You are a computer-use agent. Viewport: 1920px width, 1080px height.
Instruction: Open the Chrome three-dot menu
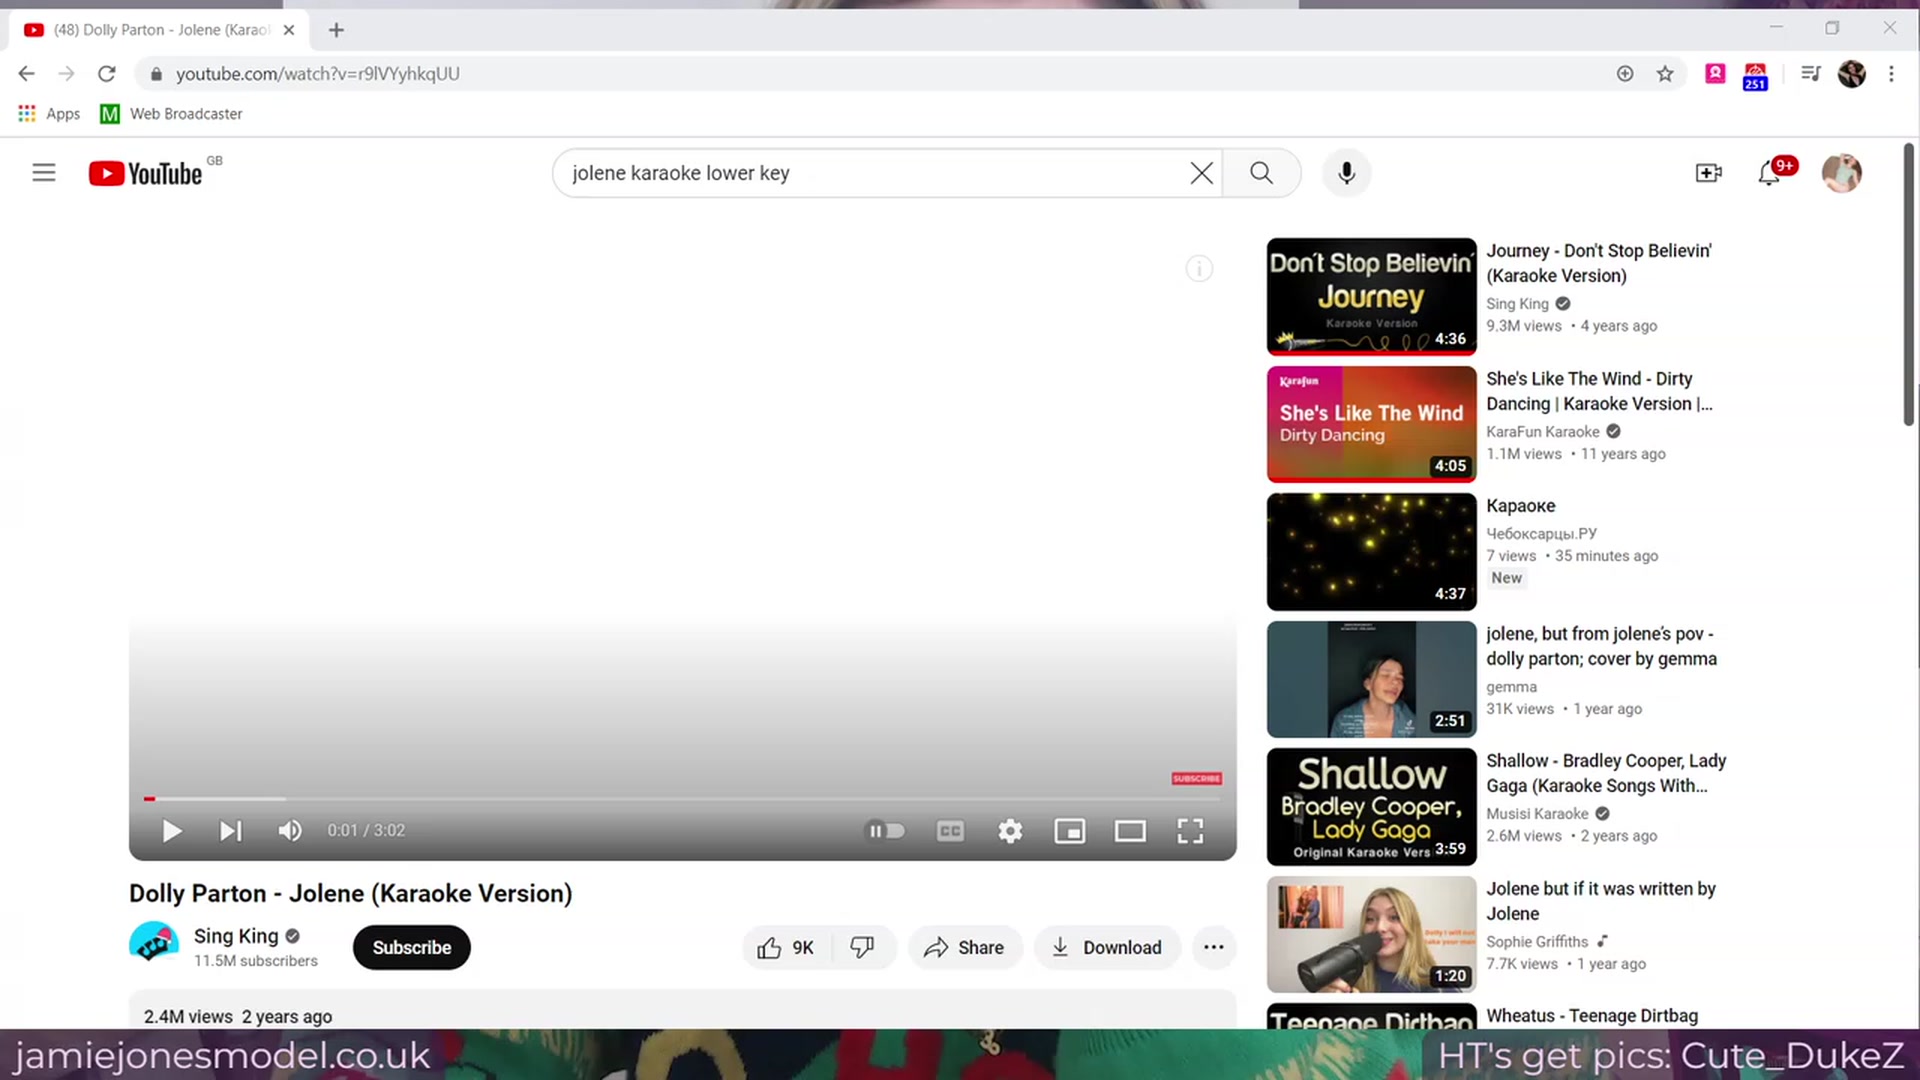point(1891,74)
